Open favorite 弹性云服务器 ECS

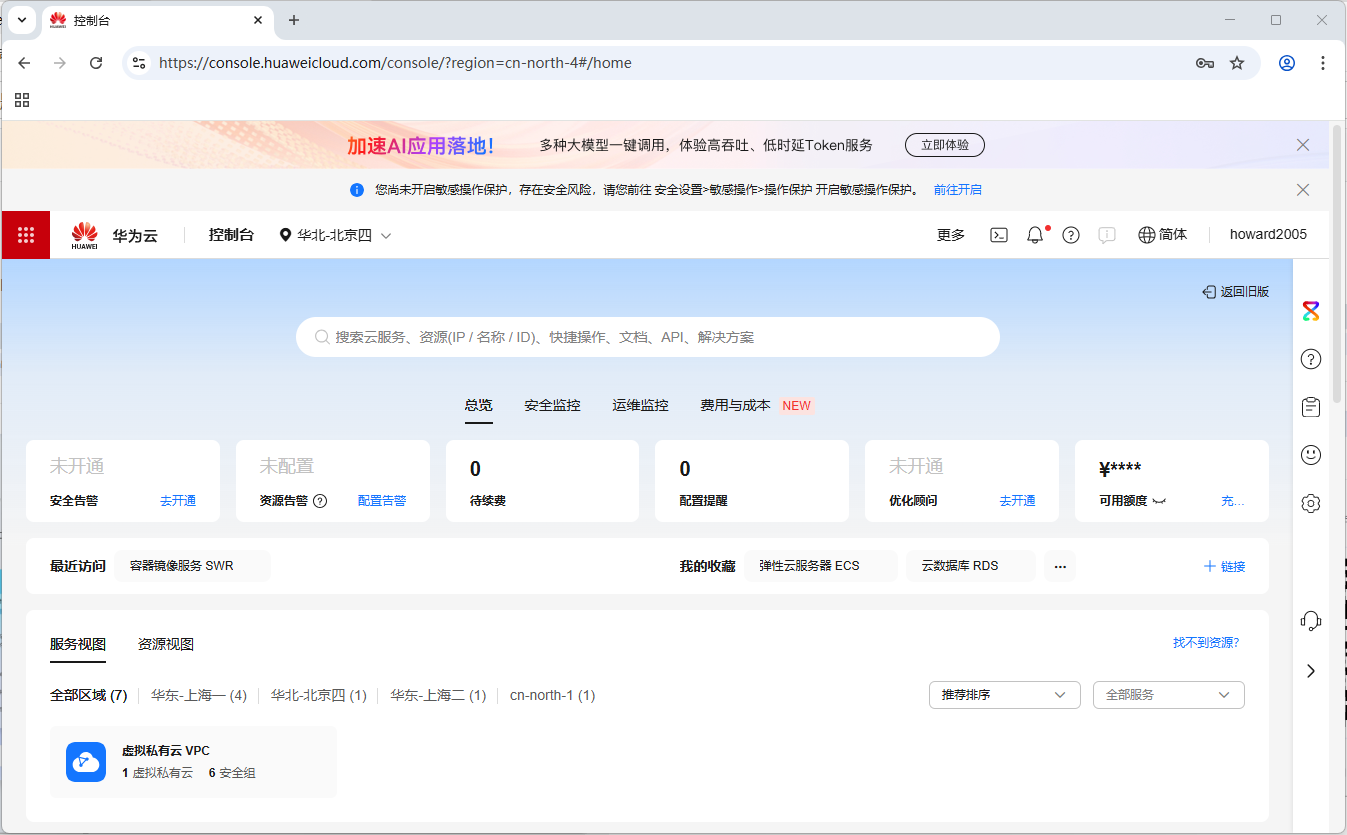(820, 566)
